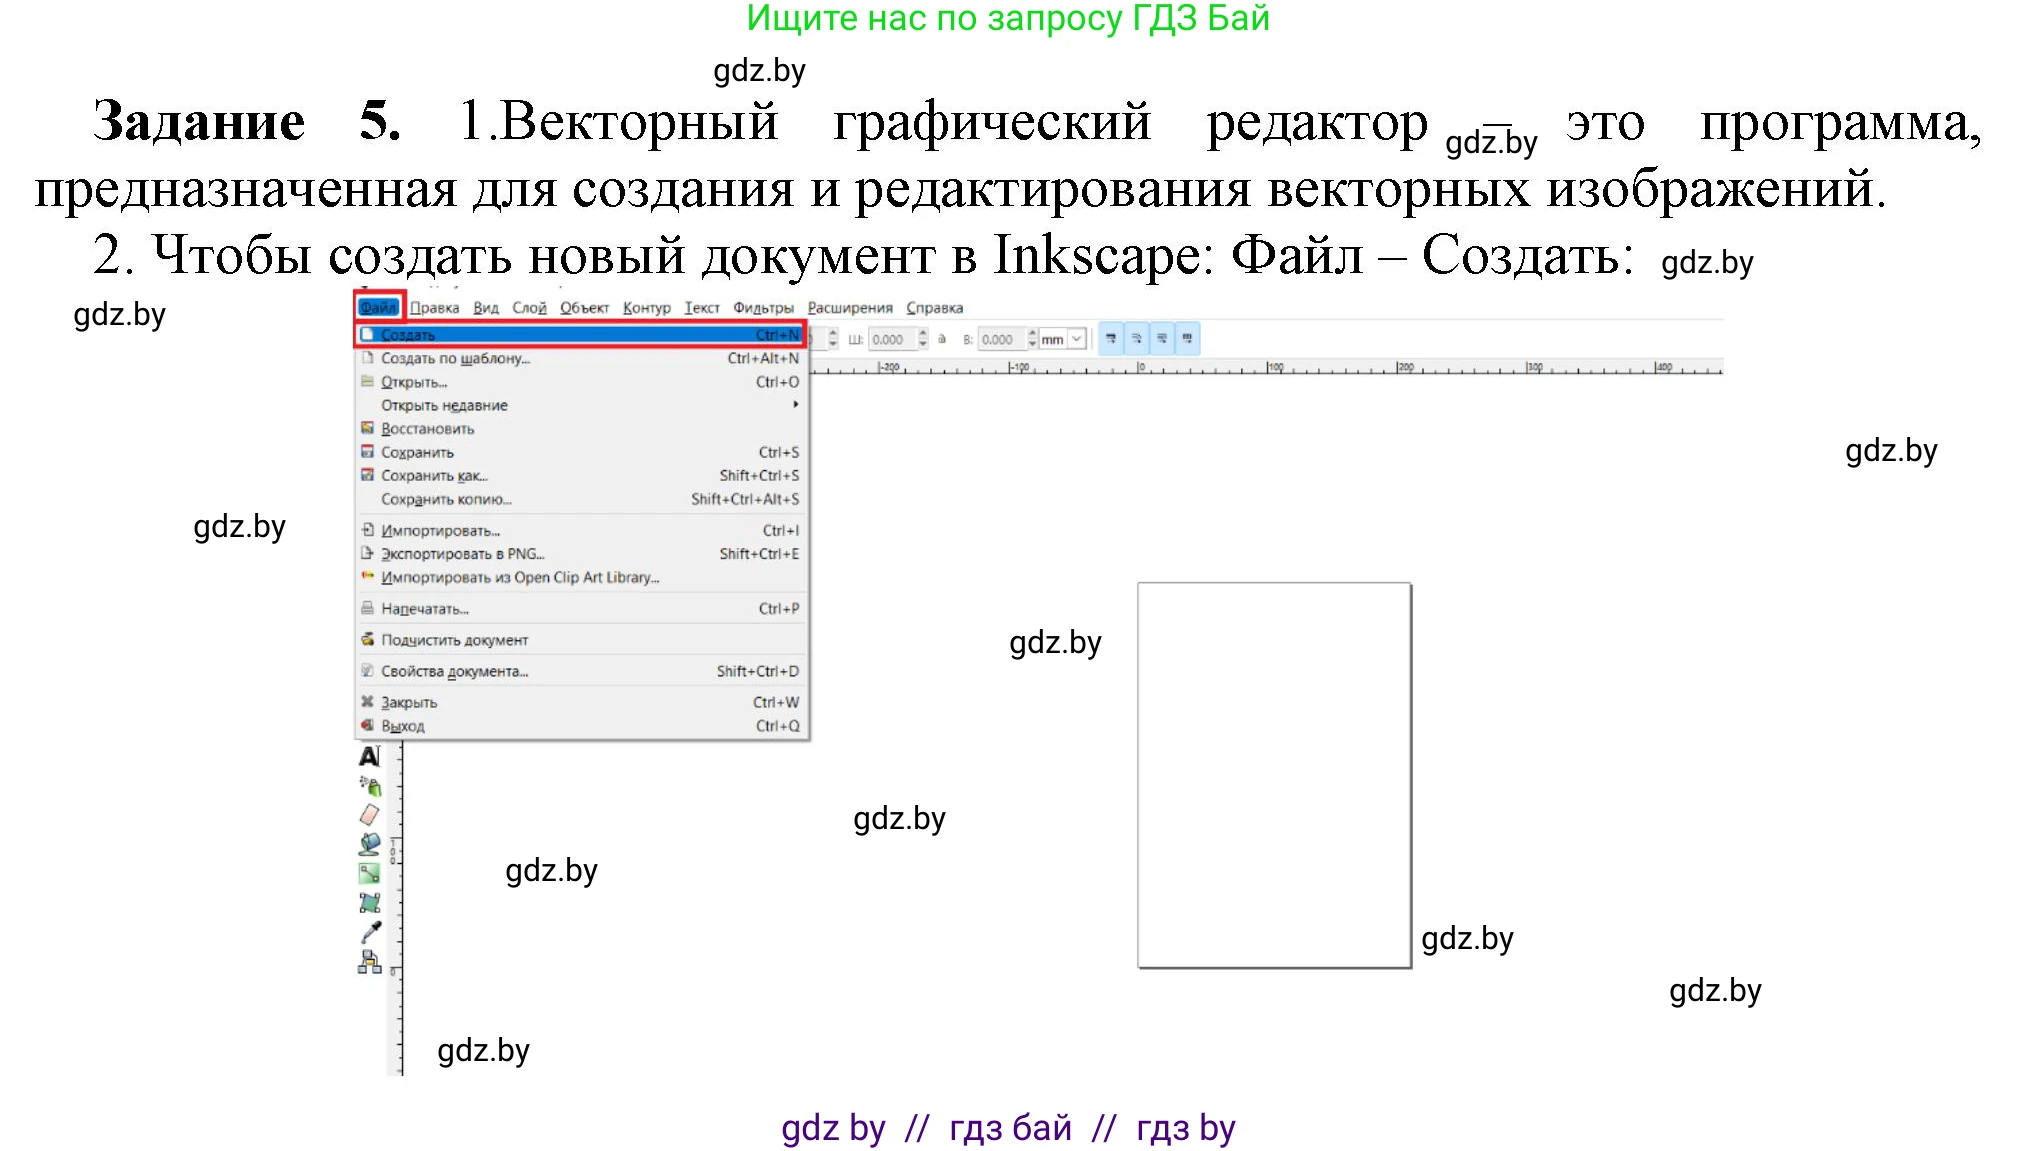2019x1151 pixels.
Task: Select the Spray tool
Action: coord(371,786)
